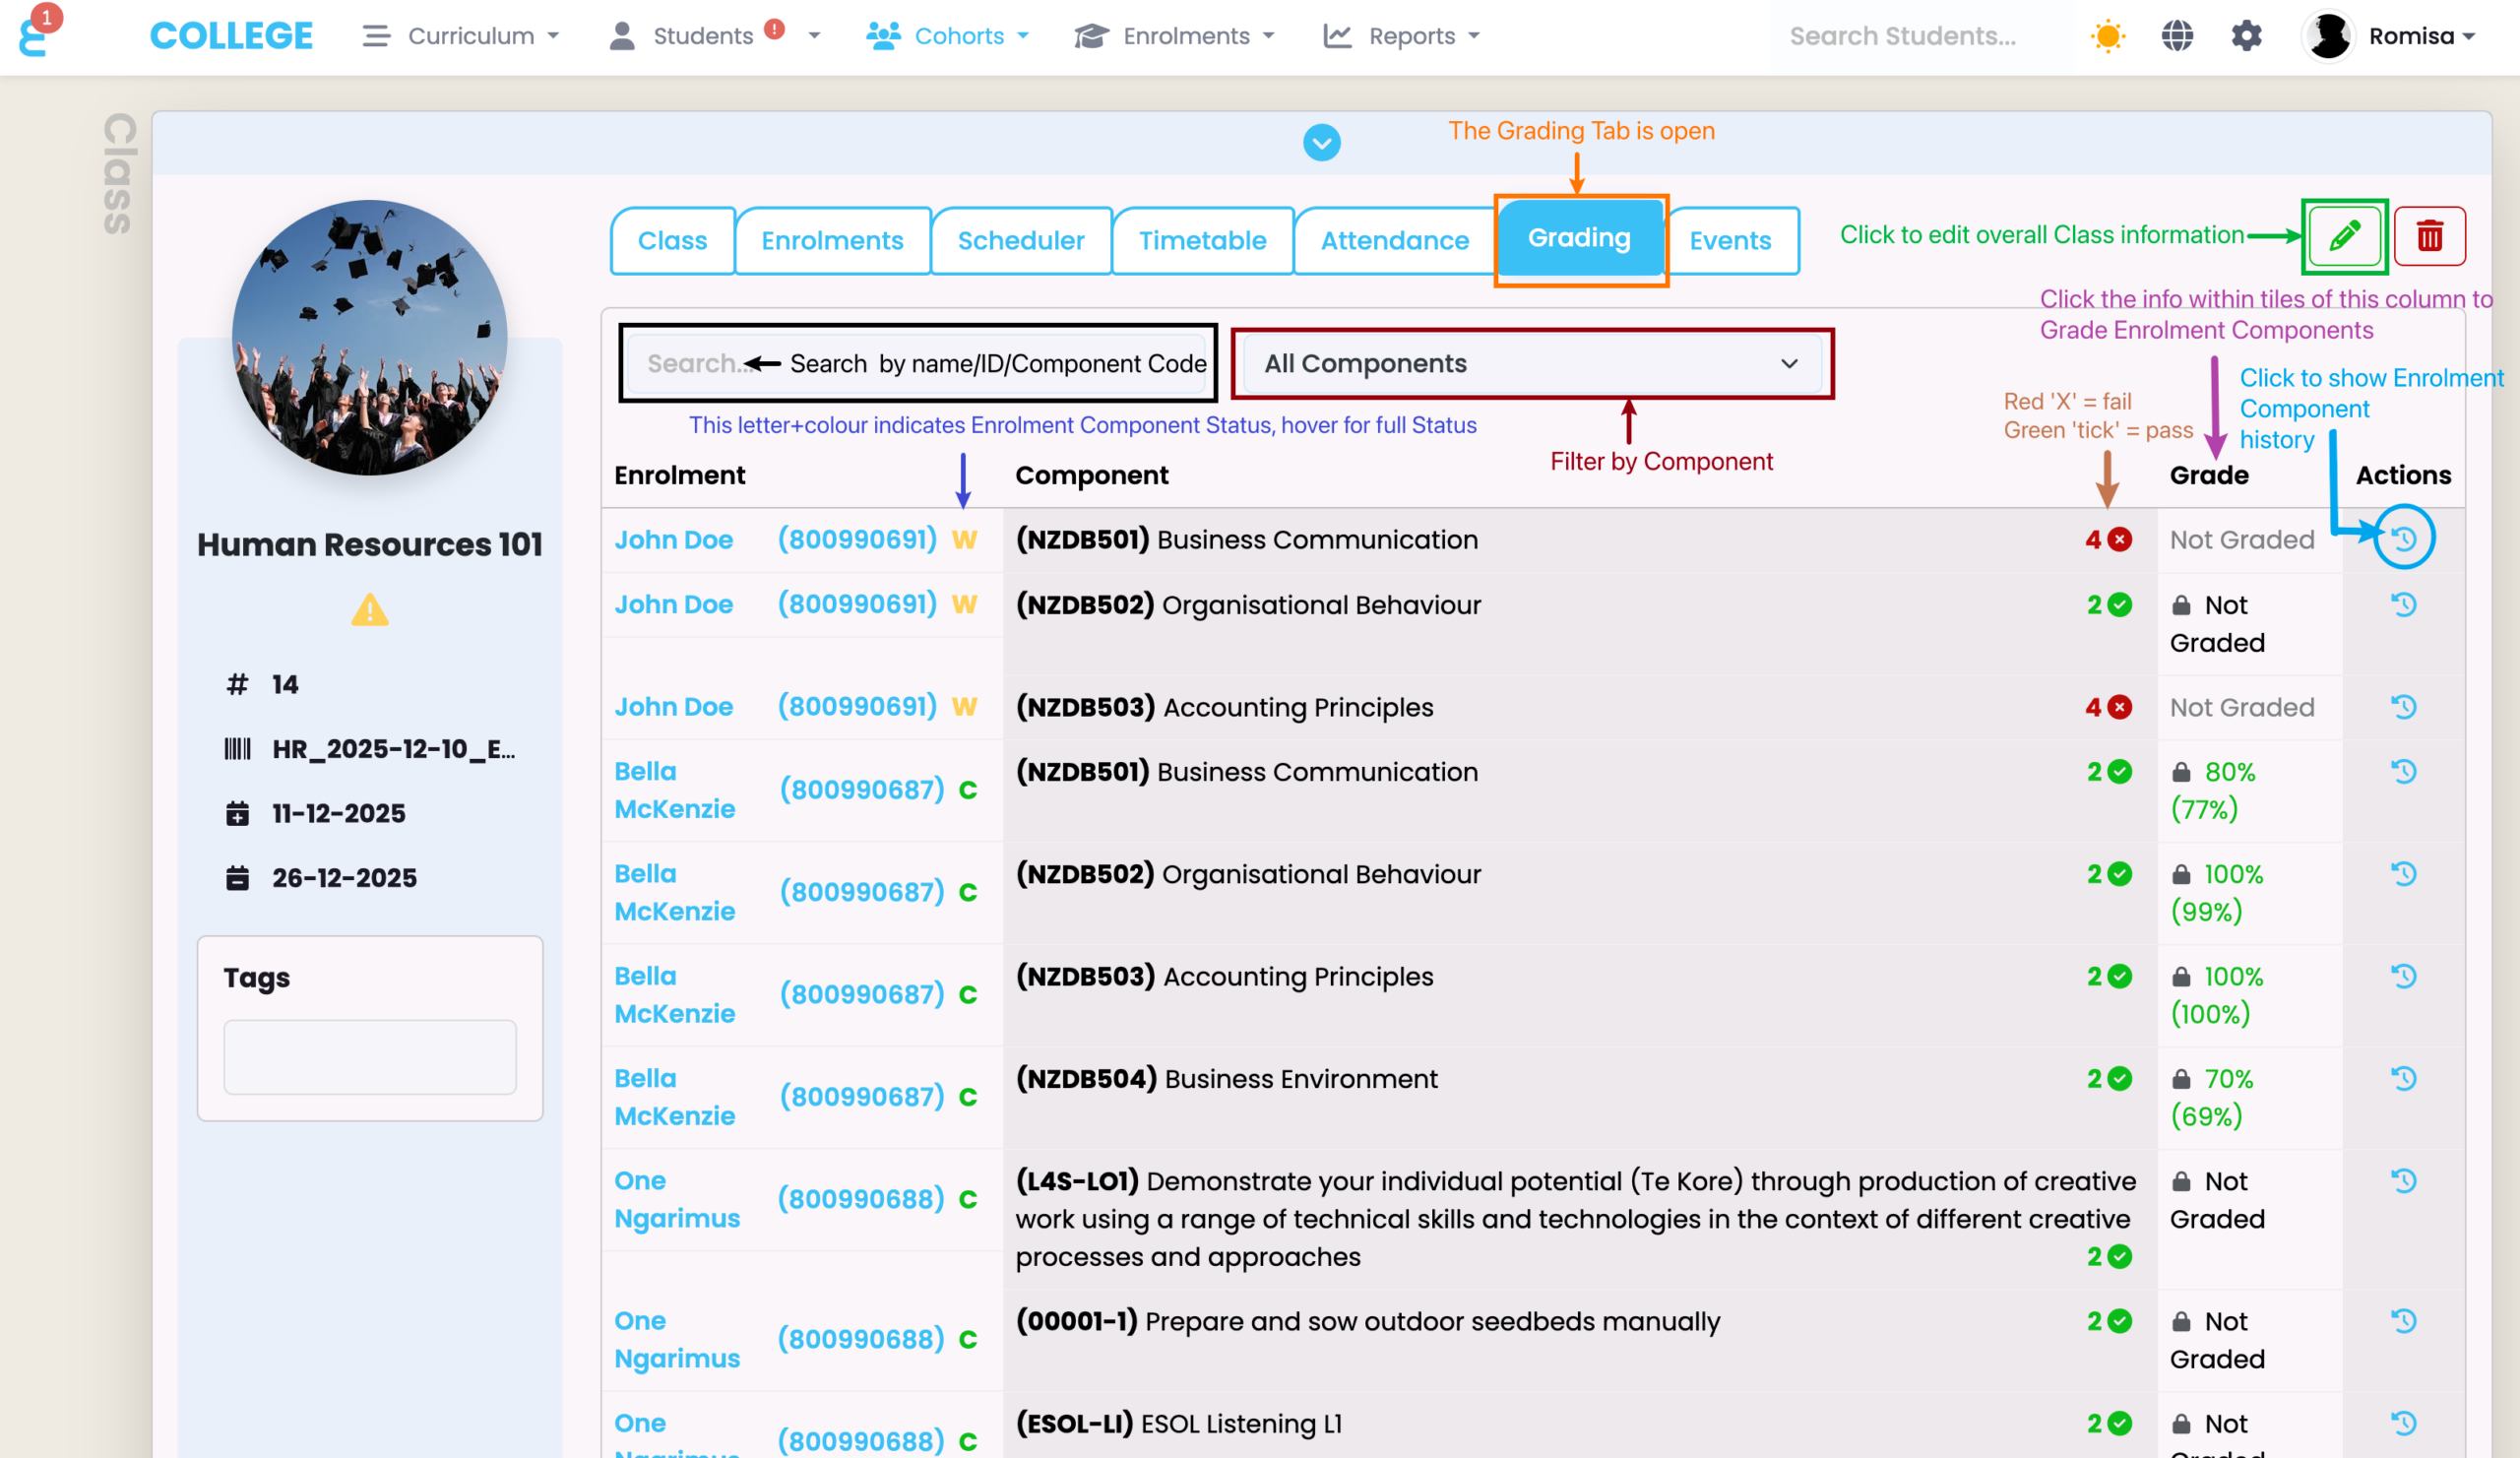Click the yellow warning triangle icon

[x=369, y=610]
